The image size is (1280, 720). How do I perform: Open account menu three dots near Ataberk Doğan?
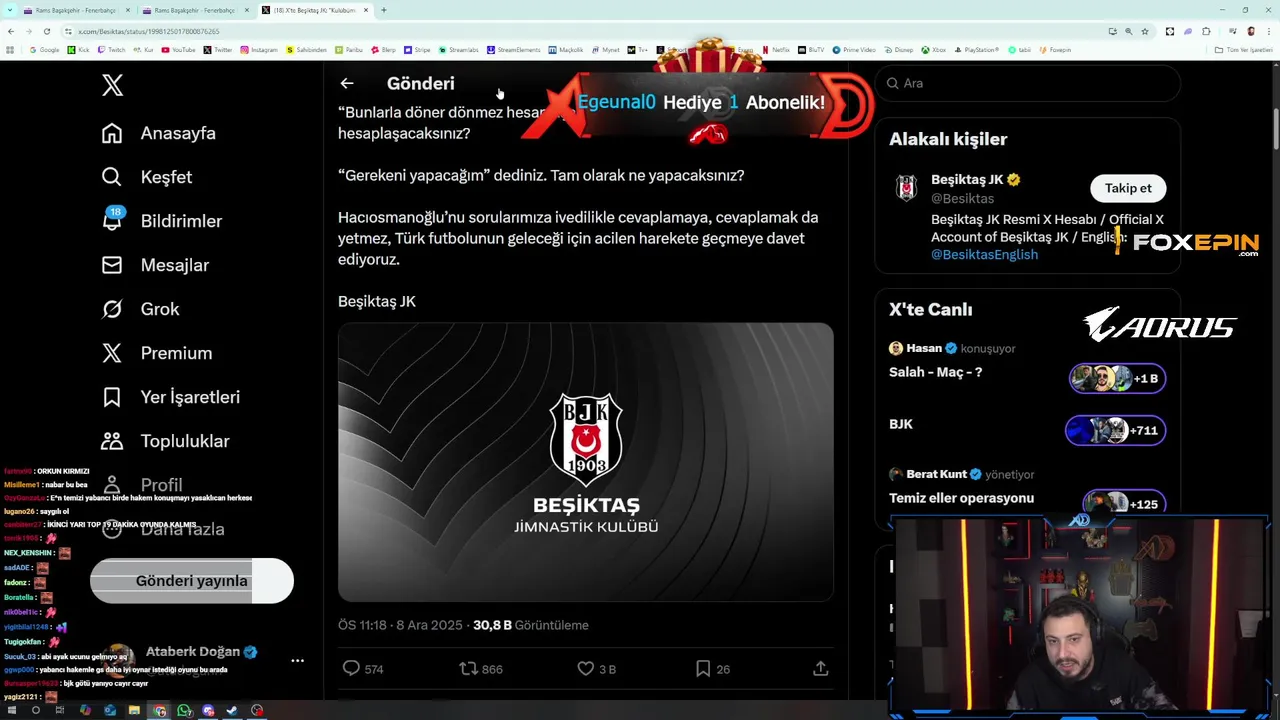(x=297, y=661)
